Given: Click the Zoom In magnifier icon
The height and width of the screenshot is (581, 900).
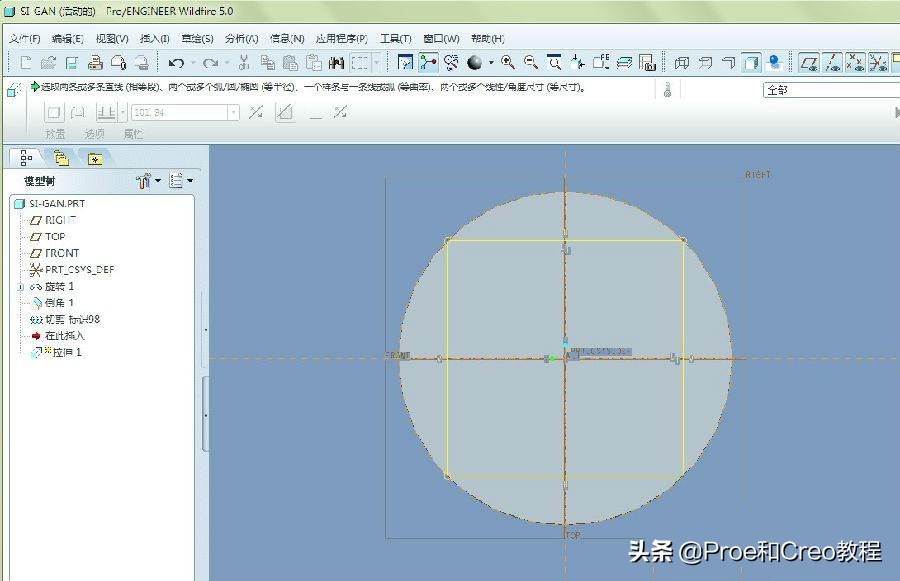Looking at the screenshot, I should [x=508, y=63].
